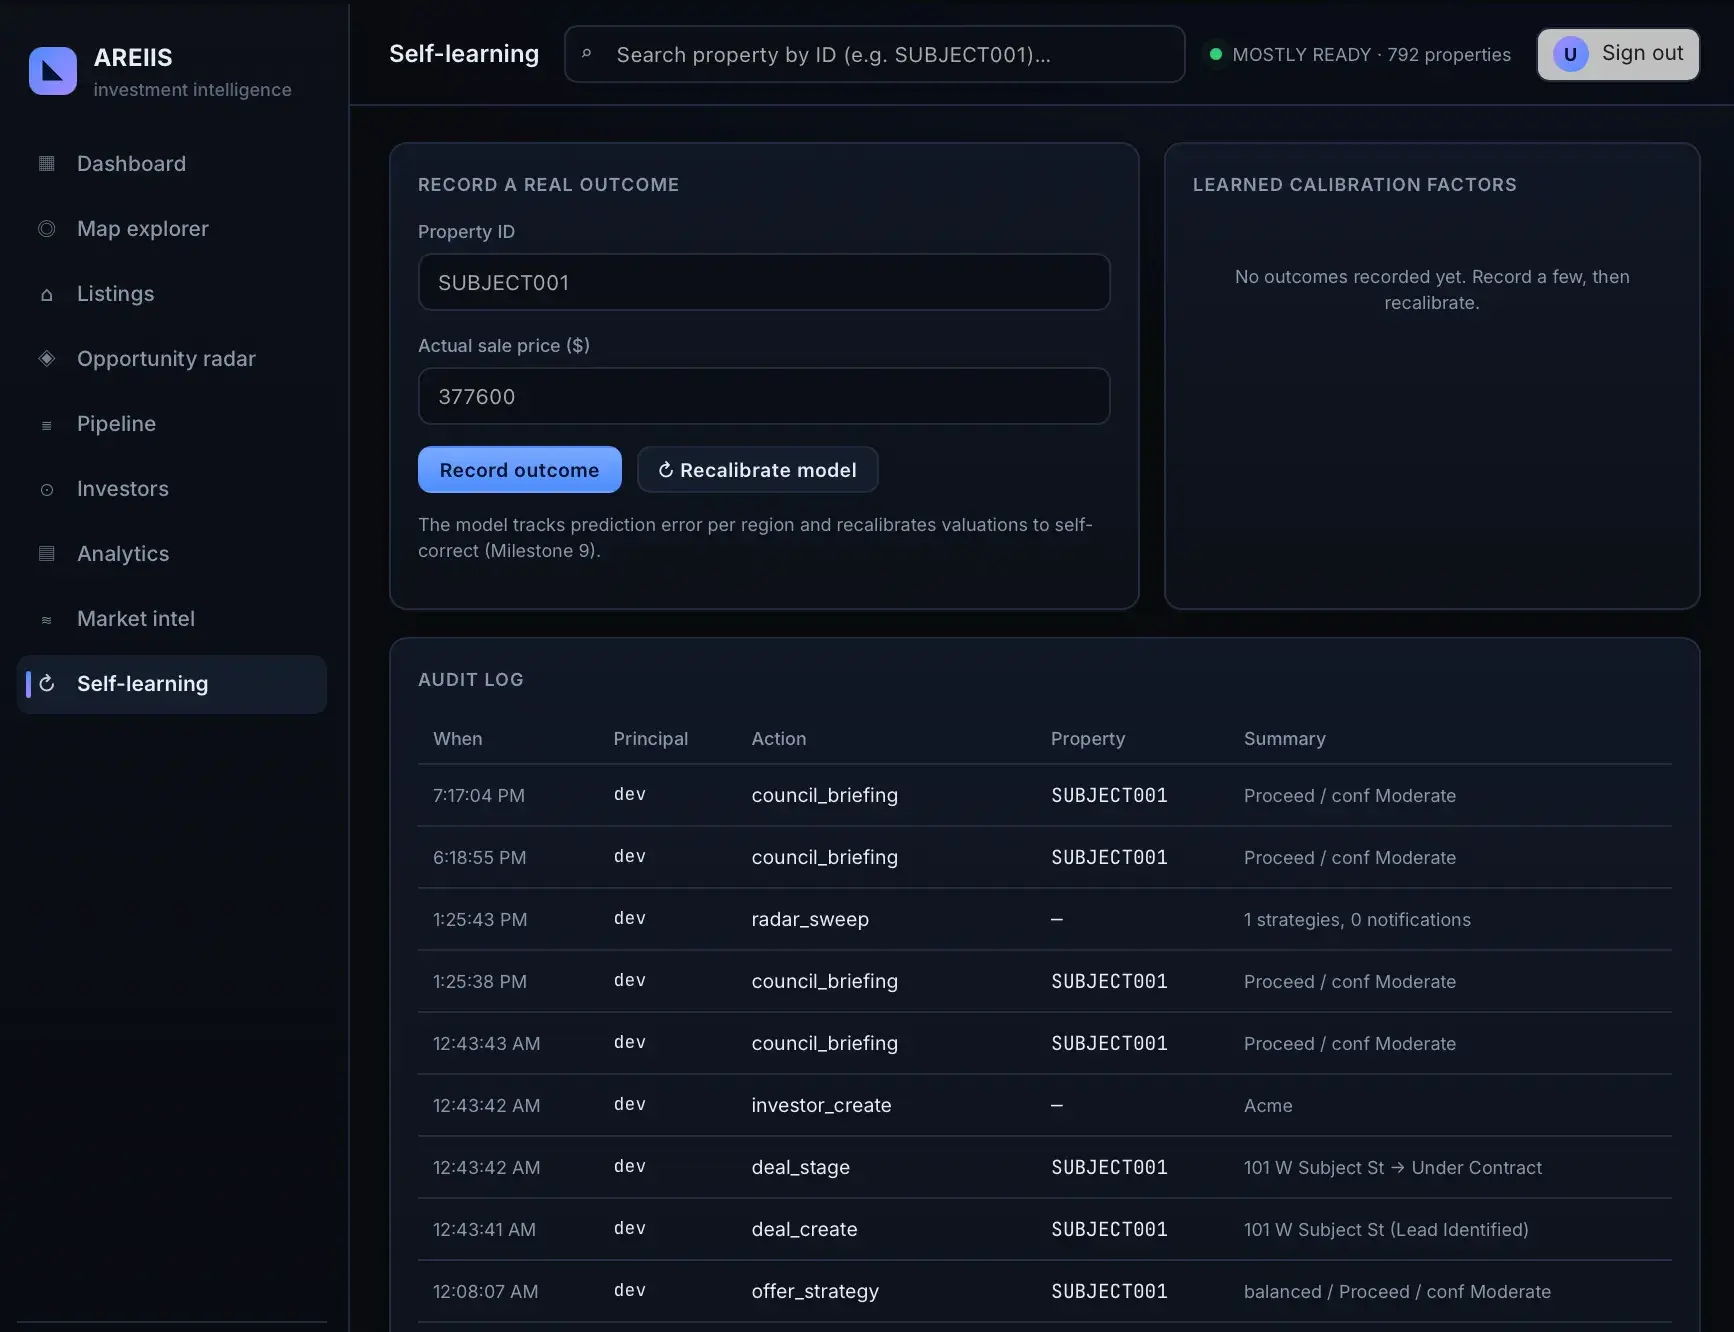Click the Recalibrate model button
The width and height of the screenshot is (1734, 1332).
click(x=757, y=469)
